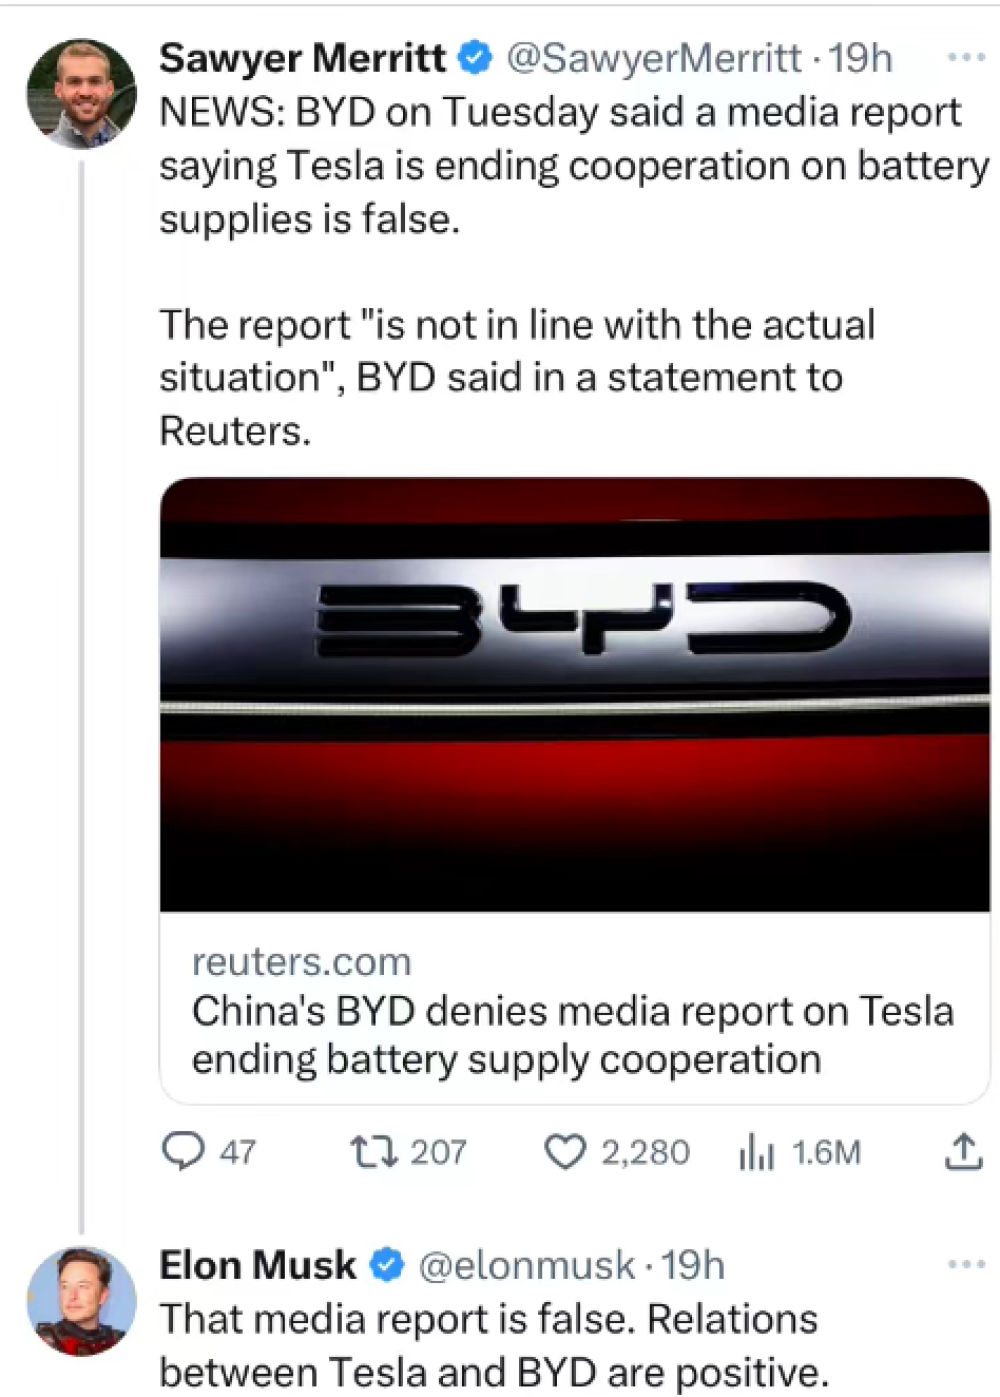The image size is (1000, 1397).
Task: Open more options on Elon Musk's reply
Action: pyautogui.click(x=966, y=1264)
